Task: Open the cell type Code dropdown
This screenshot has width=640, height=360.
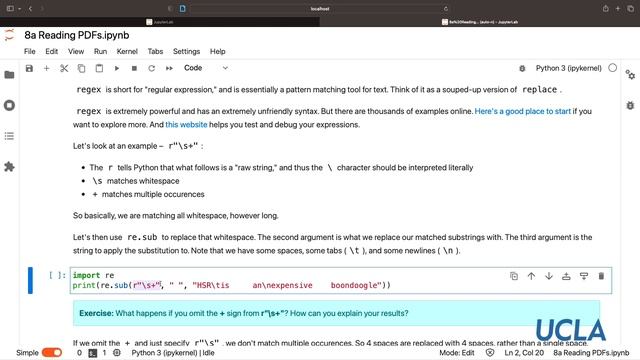Action: (x=206, y=68)
